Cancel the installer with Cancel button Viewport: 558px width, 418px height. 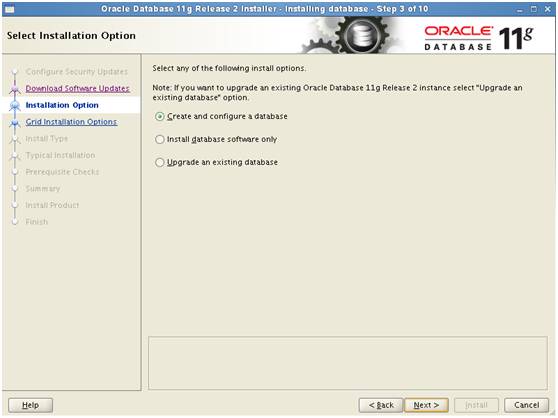[526, 405]
